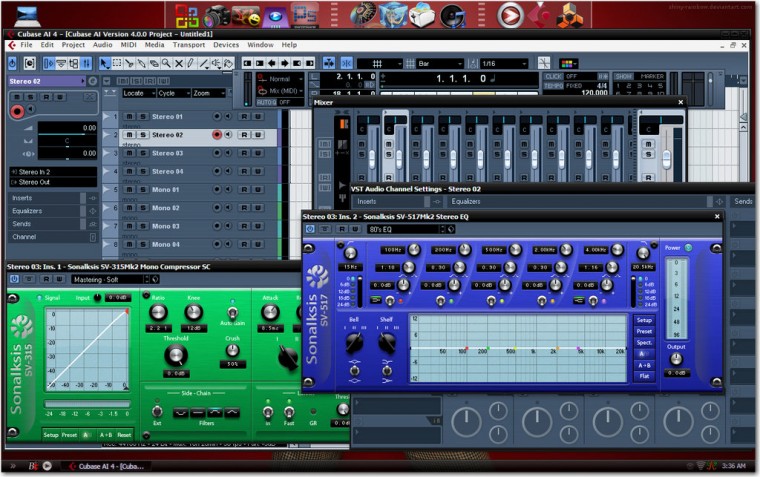Open the Devices menu
The image size is (760, 477).
226,45
